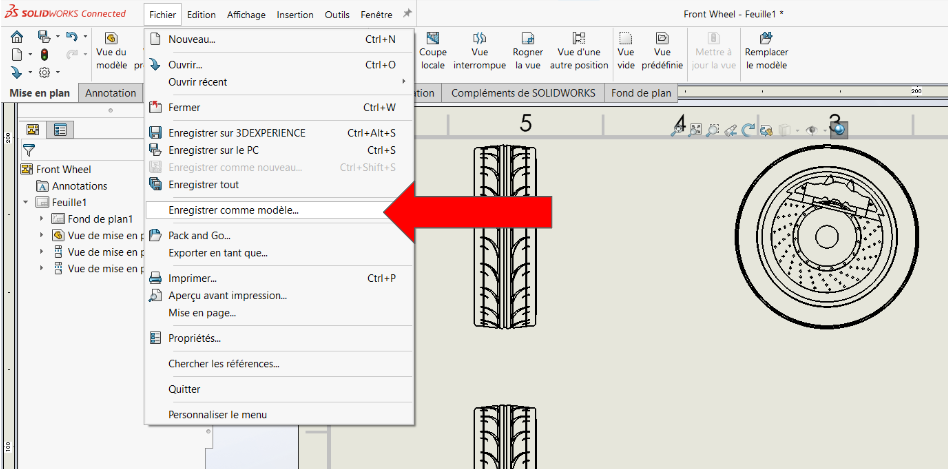This screenshot has width=948, height=469.
Task: Pin the menu bar with the pushpin
Action: (x=407, y=14)
